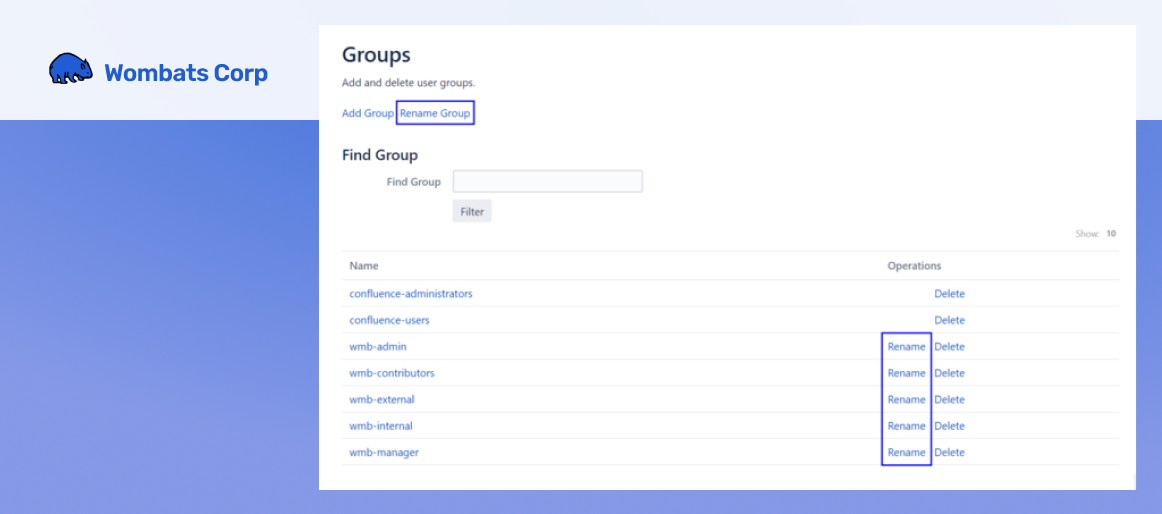This screenshot has width=1162, height=514.
Task: Delete the wmb-contributors group
Action: click(x=949, y=373)
